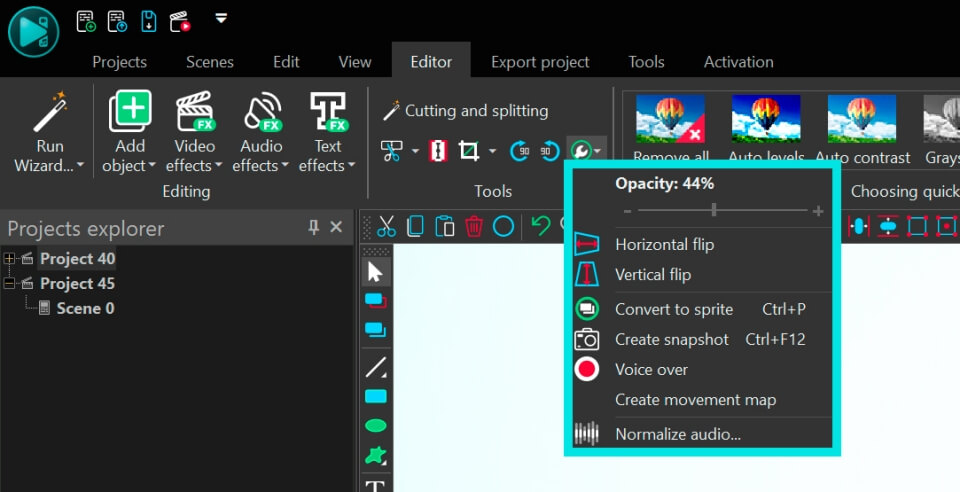Viewport: 960px width, 492px height.
Task: Close the Projects explorer panel
Action: pos(336,227)
